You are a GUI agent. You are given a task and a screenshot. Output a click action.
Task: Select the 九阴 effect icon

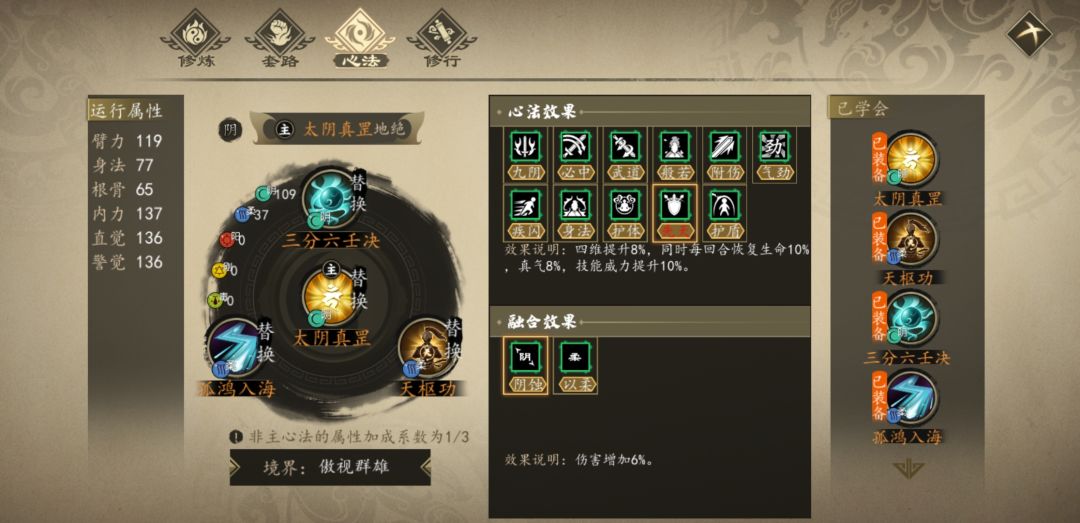tap(526, 154)
